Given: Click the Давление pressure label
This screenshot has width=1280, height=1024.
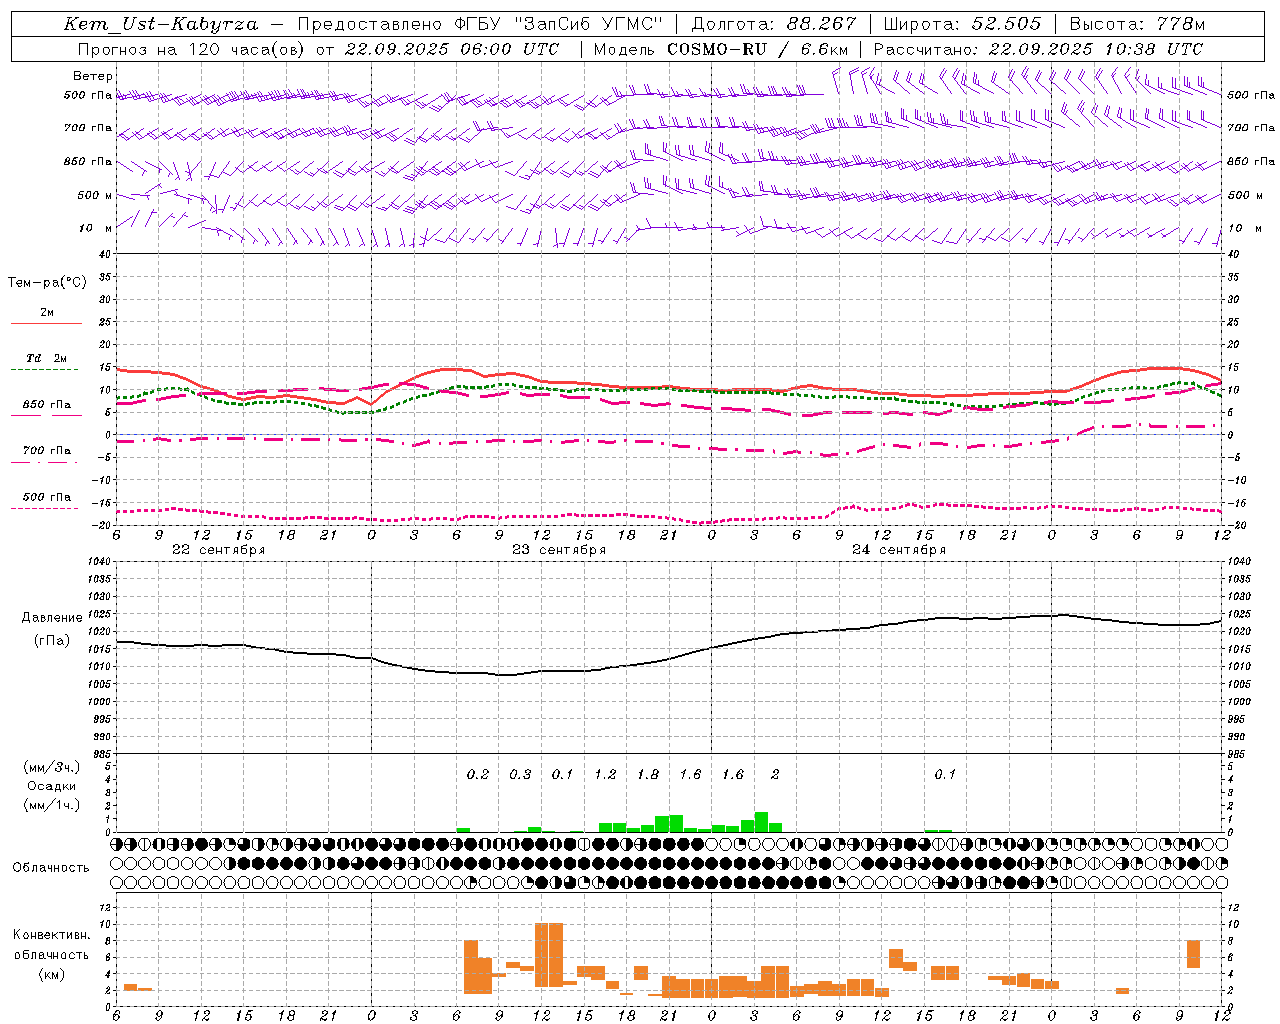Looking at the screenshot, I should (52, 618).
